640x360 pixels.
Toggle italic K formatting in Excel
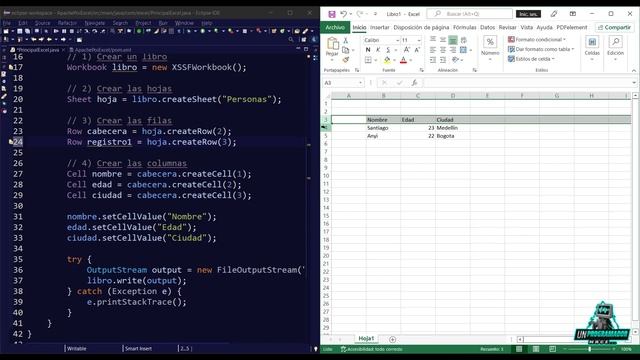point(378,50)
